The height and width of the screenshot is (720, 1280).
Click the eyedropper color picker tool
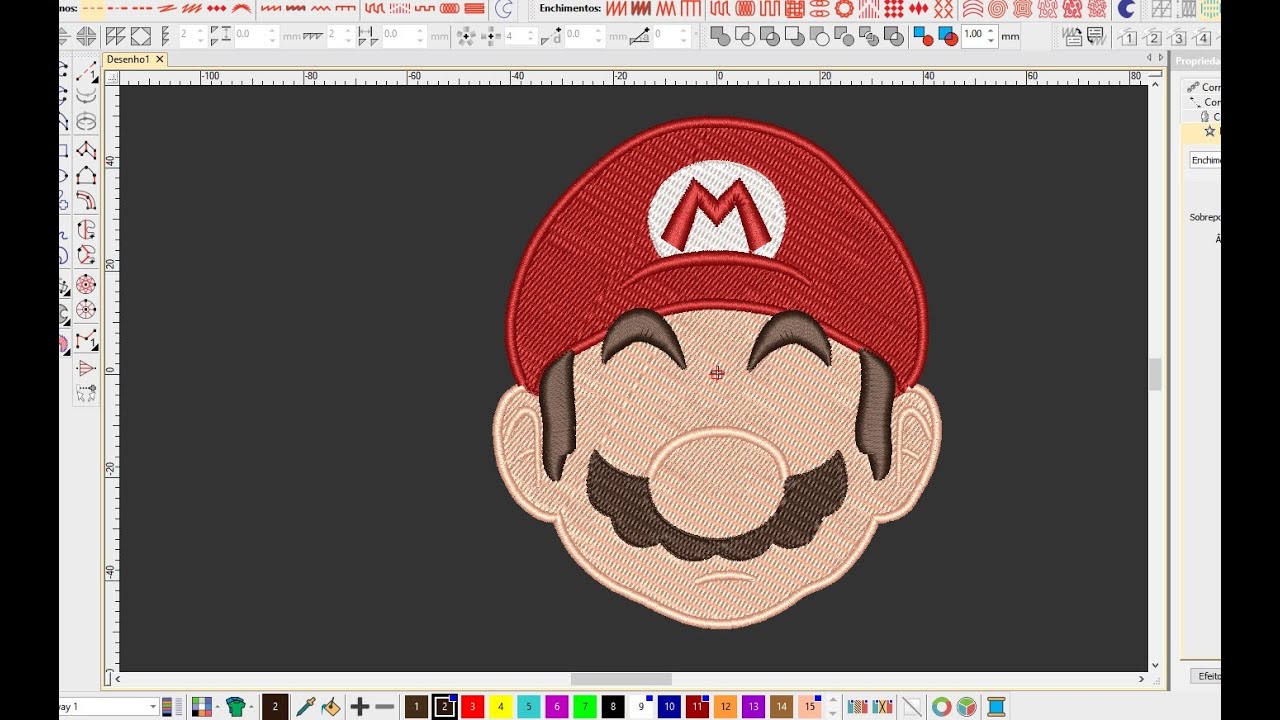point(306,707)
